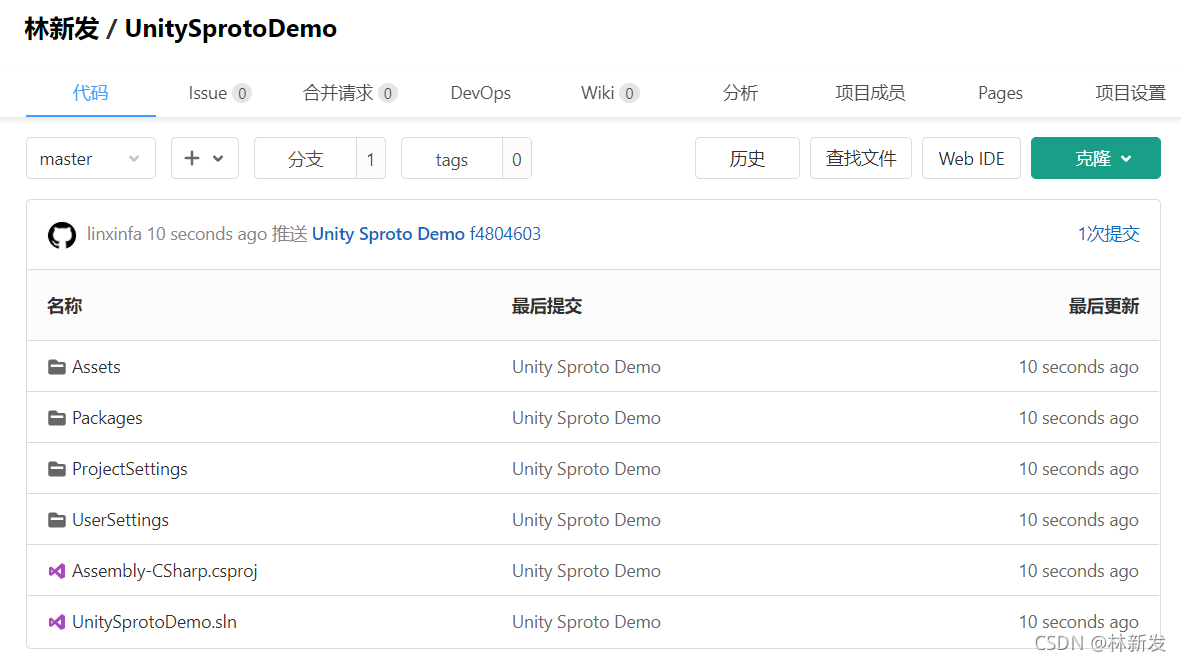The image size is (1181, 661).
Task: Switch to the Issue tab
Action: 218,93
